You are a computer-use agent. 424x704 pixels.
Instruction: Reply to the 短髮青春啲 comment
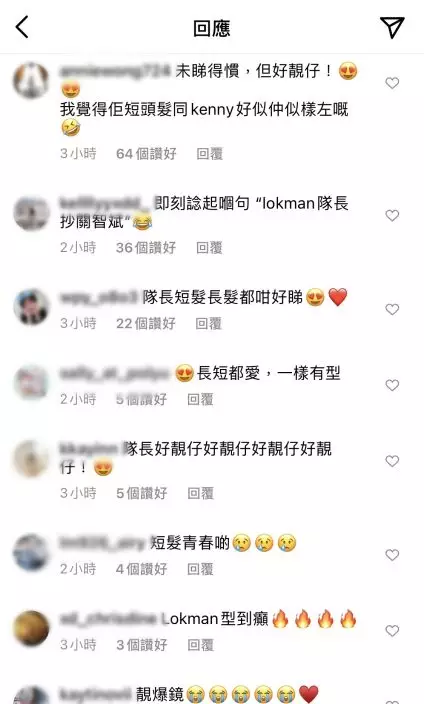coord(200,569)
